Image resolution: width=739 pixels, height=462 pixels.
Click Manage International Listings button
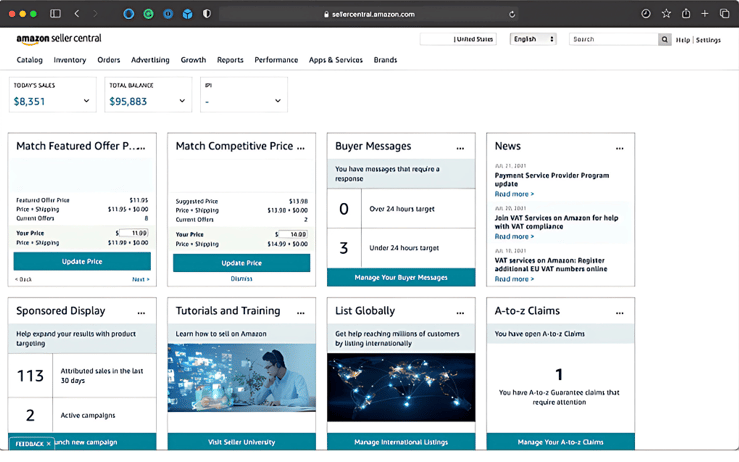pyautogui.click(x=401, y=442)
